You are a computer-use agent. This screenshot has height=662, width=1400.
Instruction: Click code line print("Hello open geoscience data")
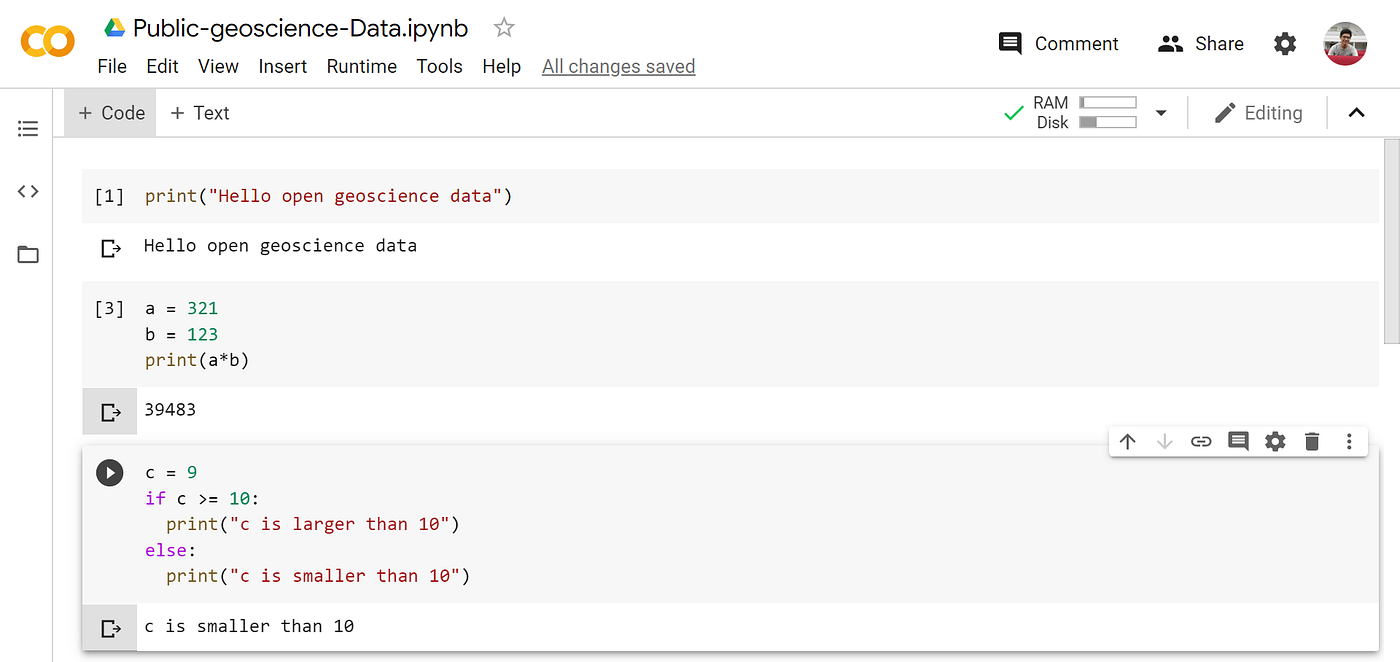click(x=328, y=196)
